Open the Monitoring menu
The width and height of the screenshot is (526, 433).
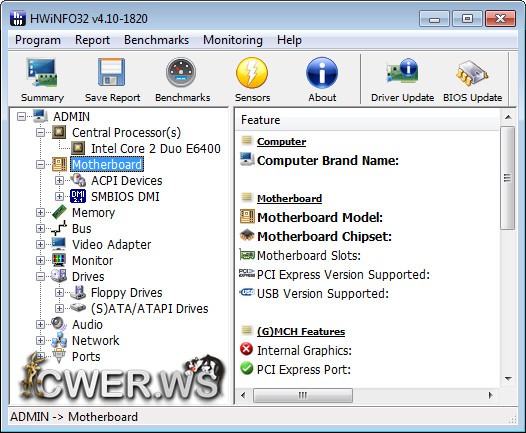[233, 40]
